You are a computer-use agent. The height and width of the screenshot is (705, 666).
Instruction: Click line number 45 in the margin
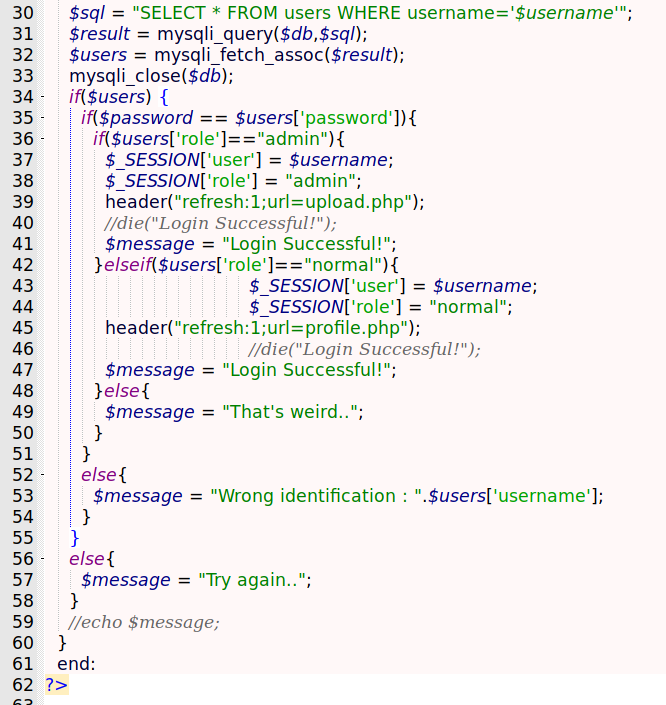tap(23, 328)
